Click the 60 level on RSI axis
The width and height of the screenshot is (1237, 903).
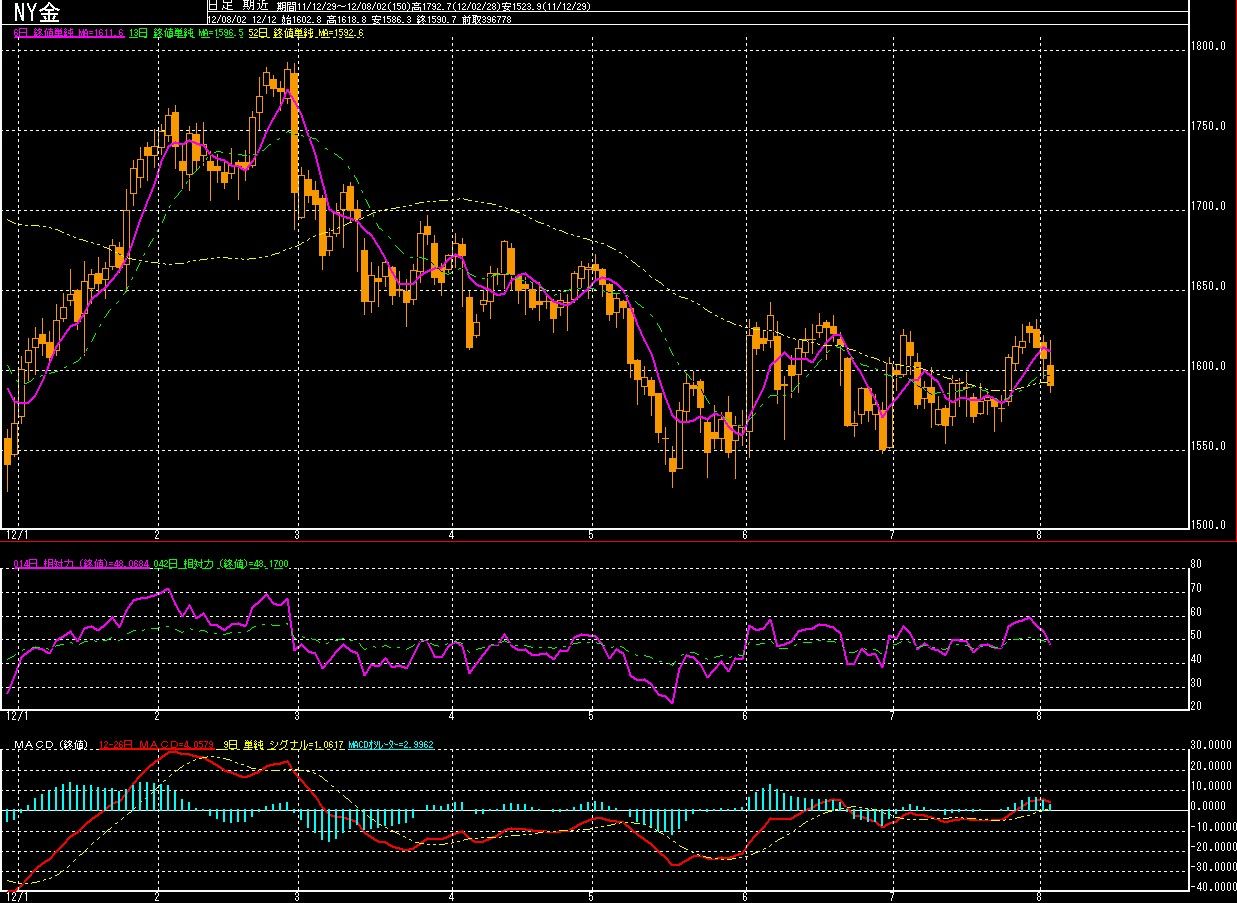(1195, 612)
